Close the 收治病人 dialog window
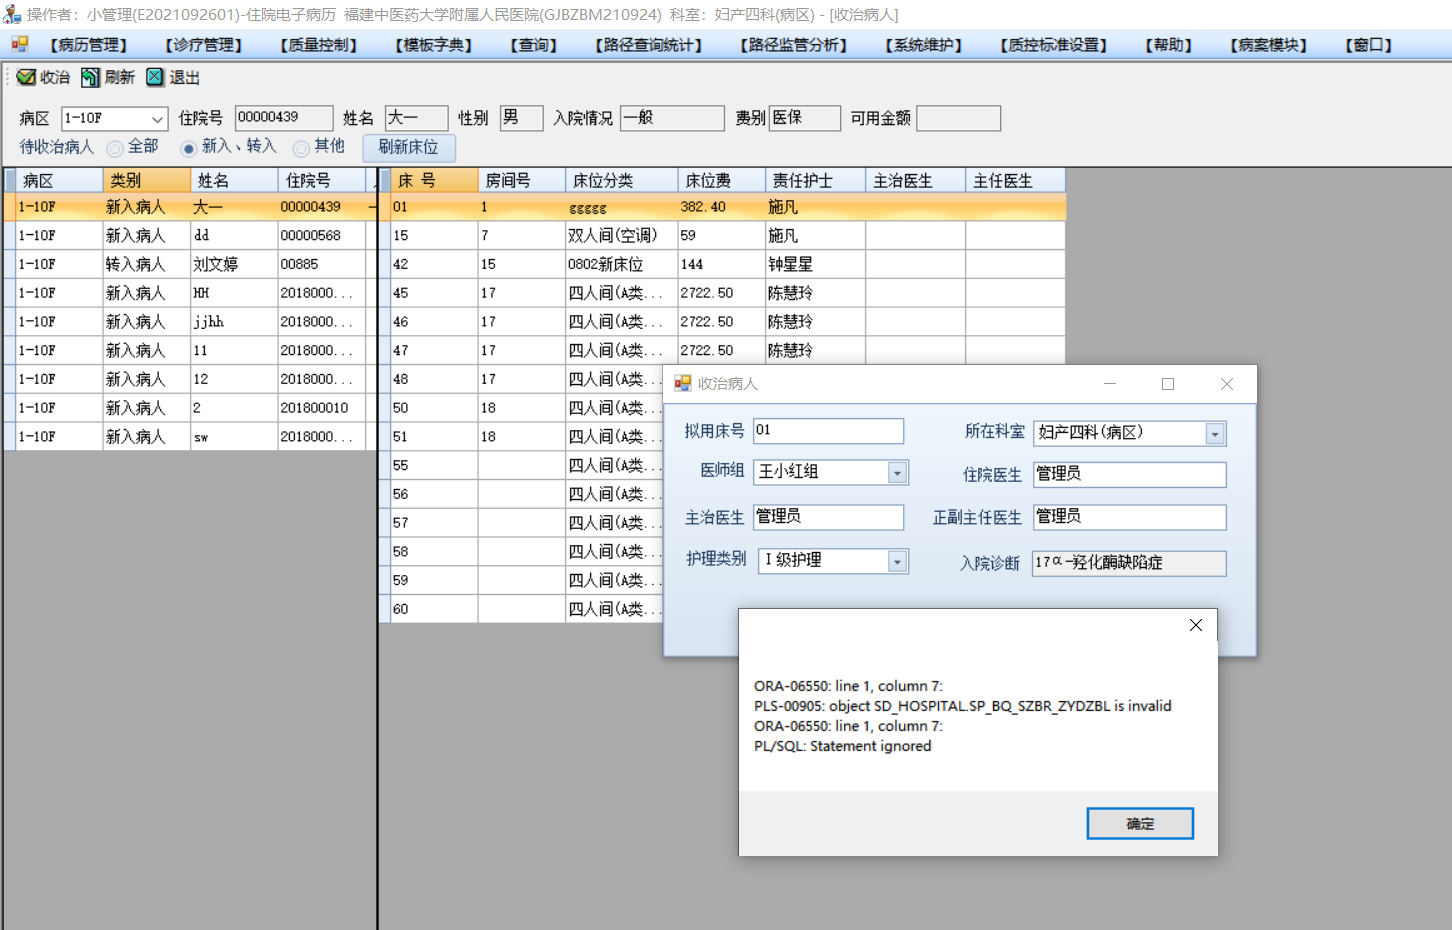This screenshot has height=930, width=1452. pos(1227,384)
